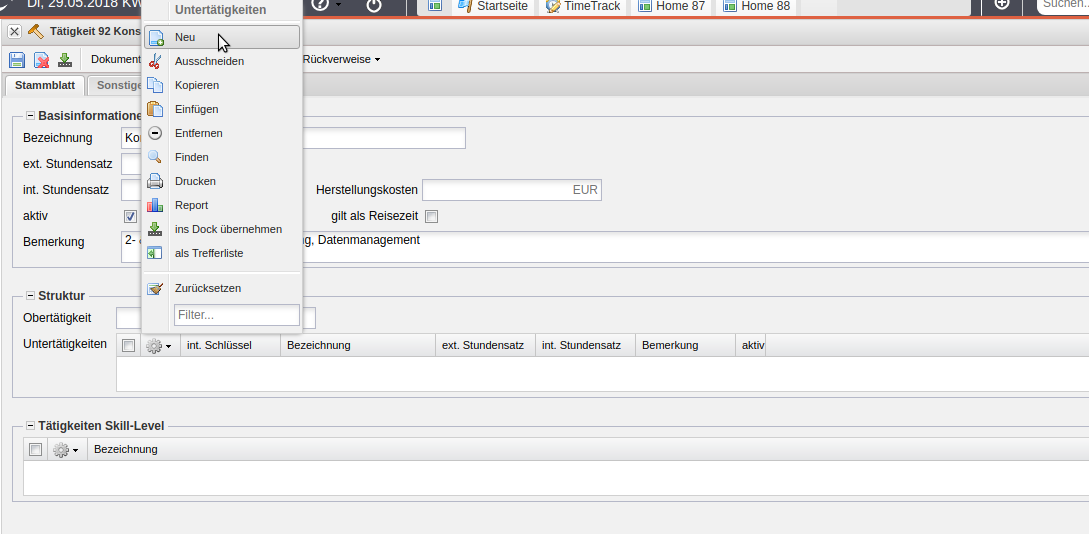Open gear dropdown in Tätigkeiten Skill-Level table
Image resolution: width=1089 pixels, height=534 pixels.
coord(66,450)
